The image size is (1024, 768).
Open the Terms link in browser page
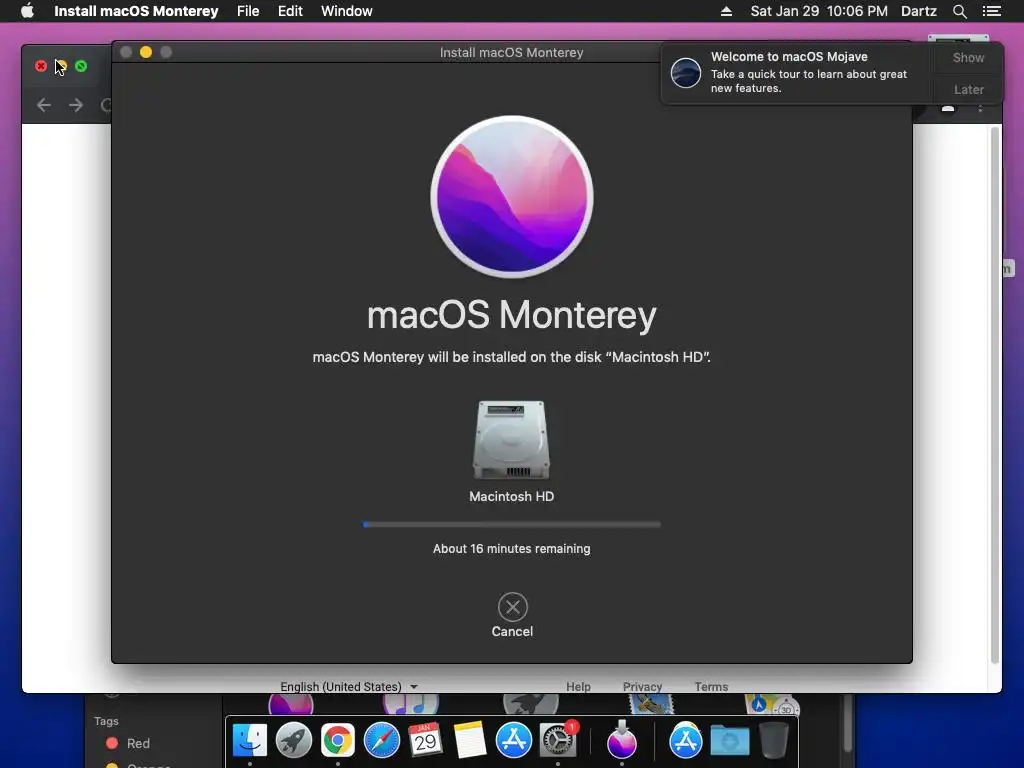(711, 686)
